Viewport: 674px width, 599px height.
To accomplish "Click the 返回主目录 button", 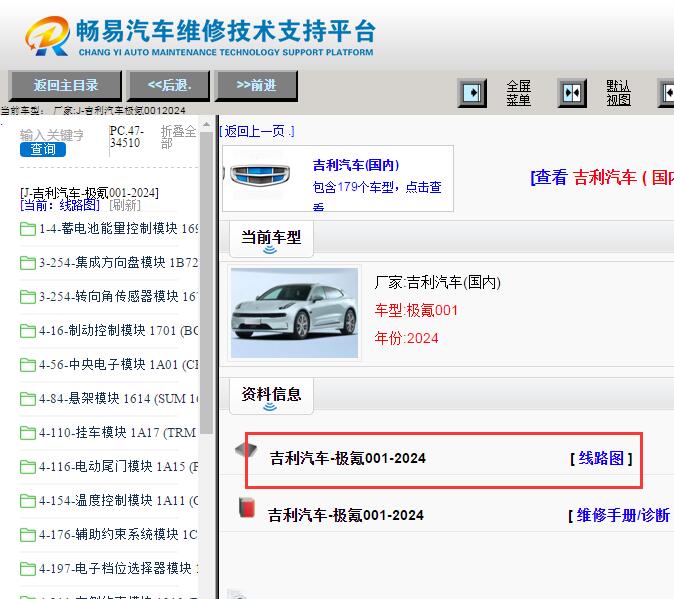I will 65,86.
